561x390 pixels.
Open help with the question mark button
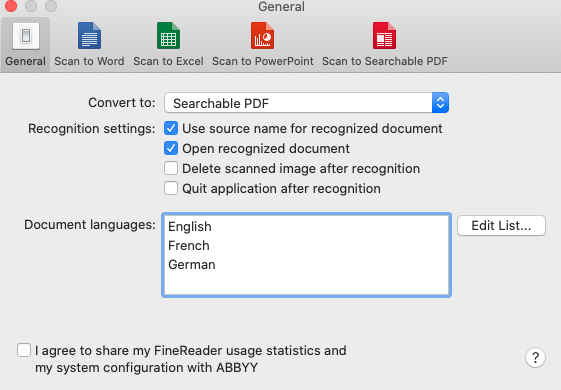tap(535, 357)
